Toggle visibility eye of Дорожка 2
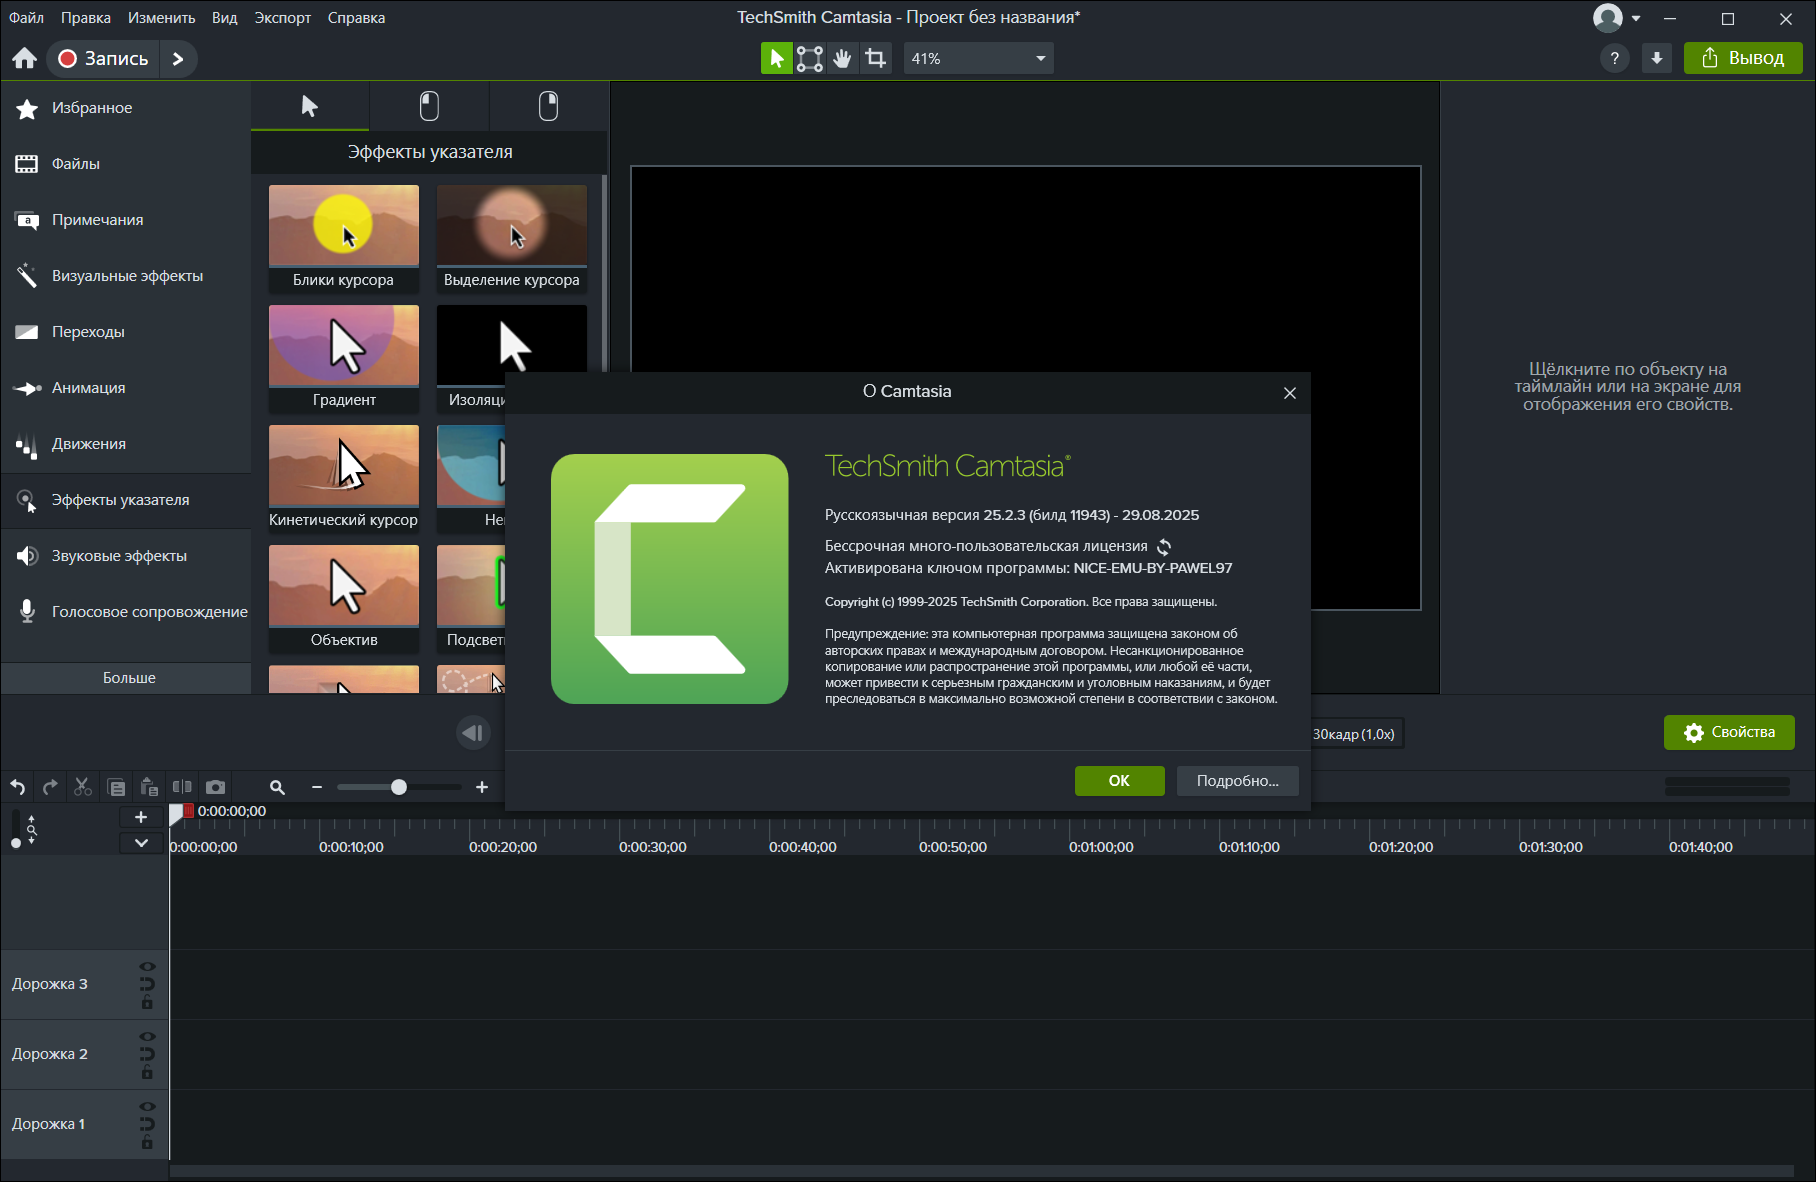This screenshot has width=1816, height=1182. [147, 1037]
